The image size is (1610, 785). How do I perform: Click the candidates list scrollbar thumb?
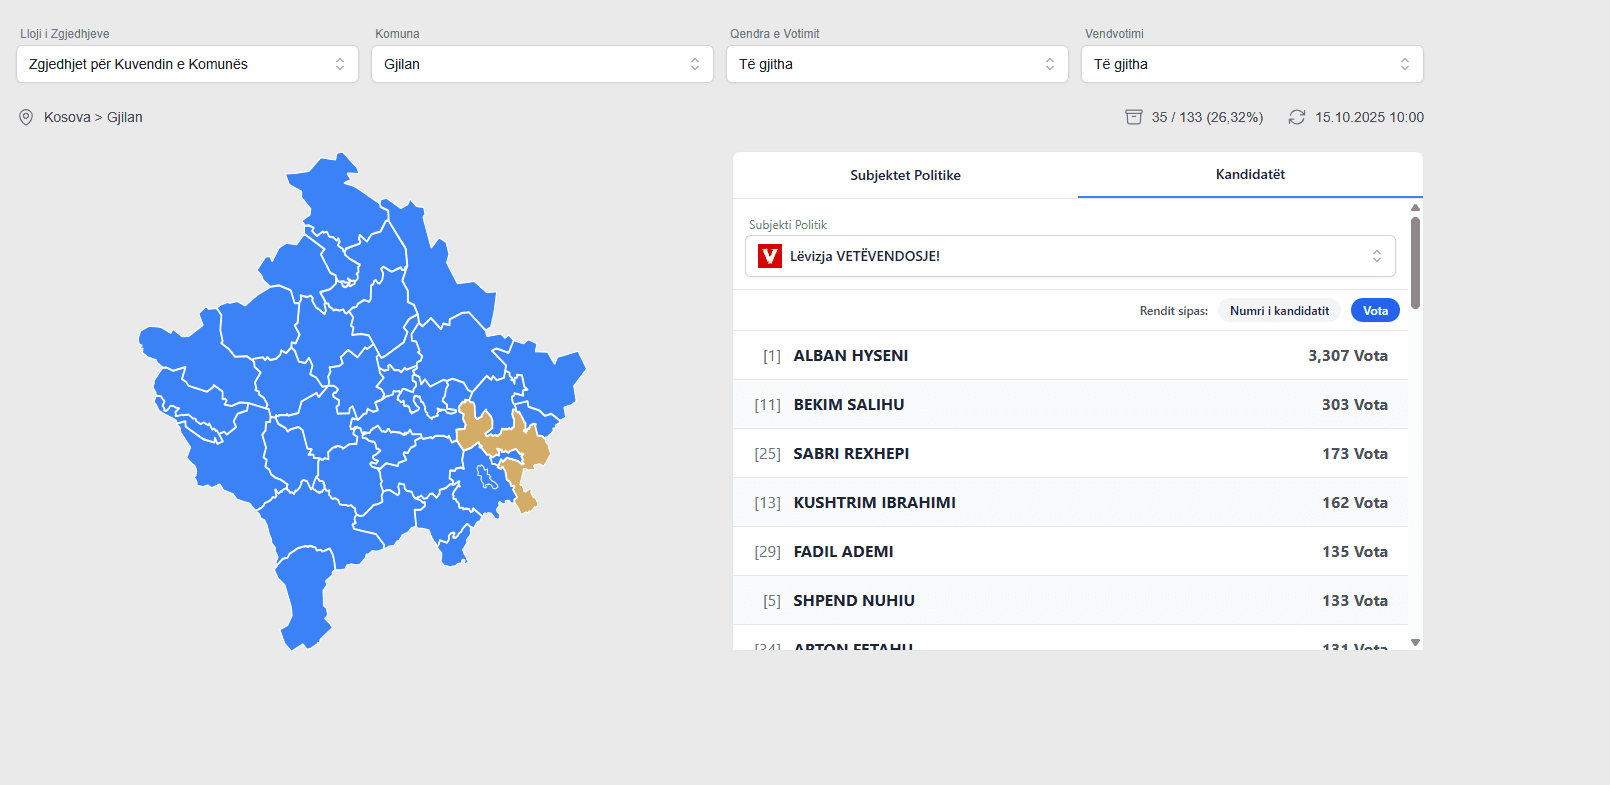1415,262
